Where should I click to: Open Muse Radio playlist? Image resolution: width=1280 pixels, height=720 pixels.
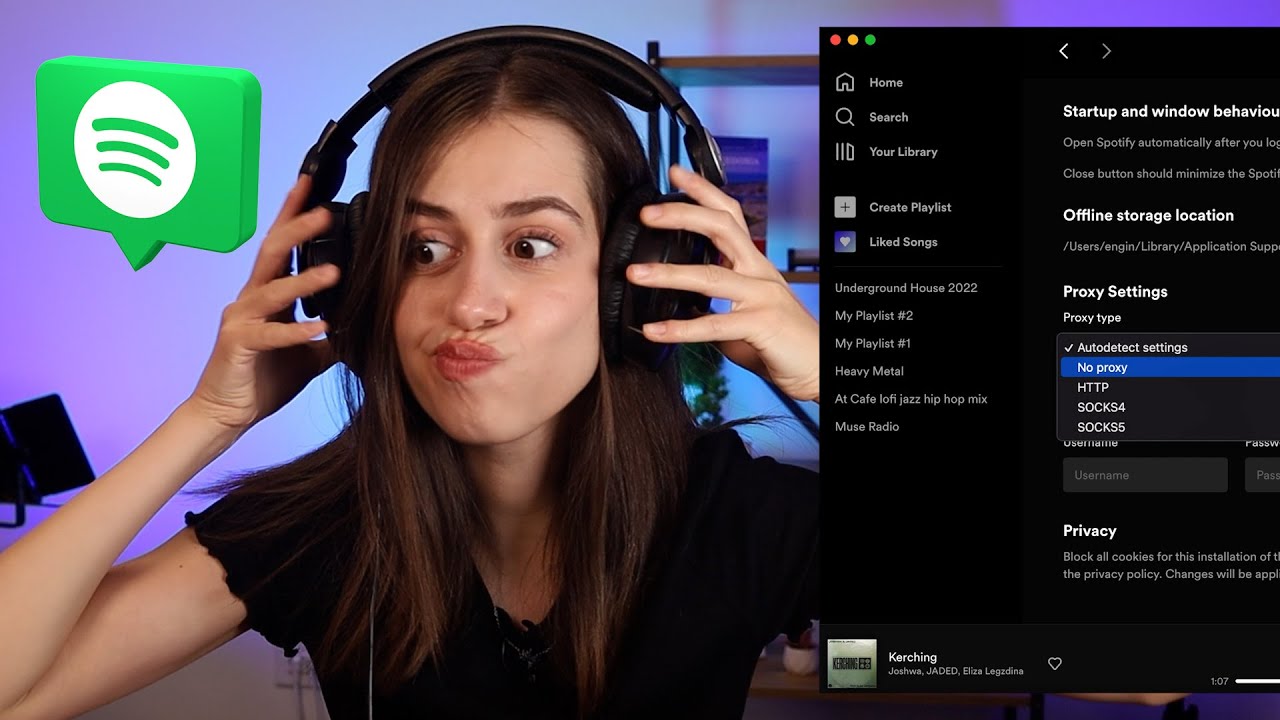(867, 427)
